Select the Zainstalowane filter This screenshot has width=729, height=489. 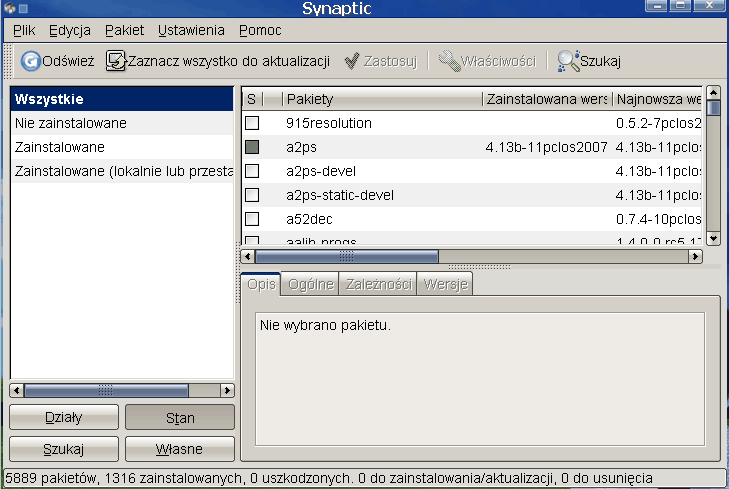pyautogui.click(x=122, y=147)
